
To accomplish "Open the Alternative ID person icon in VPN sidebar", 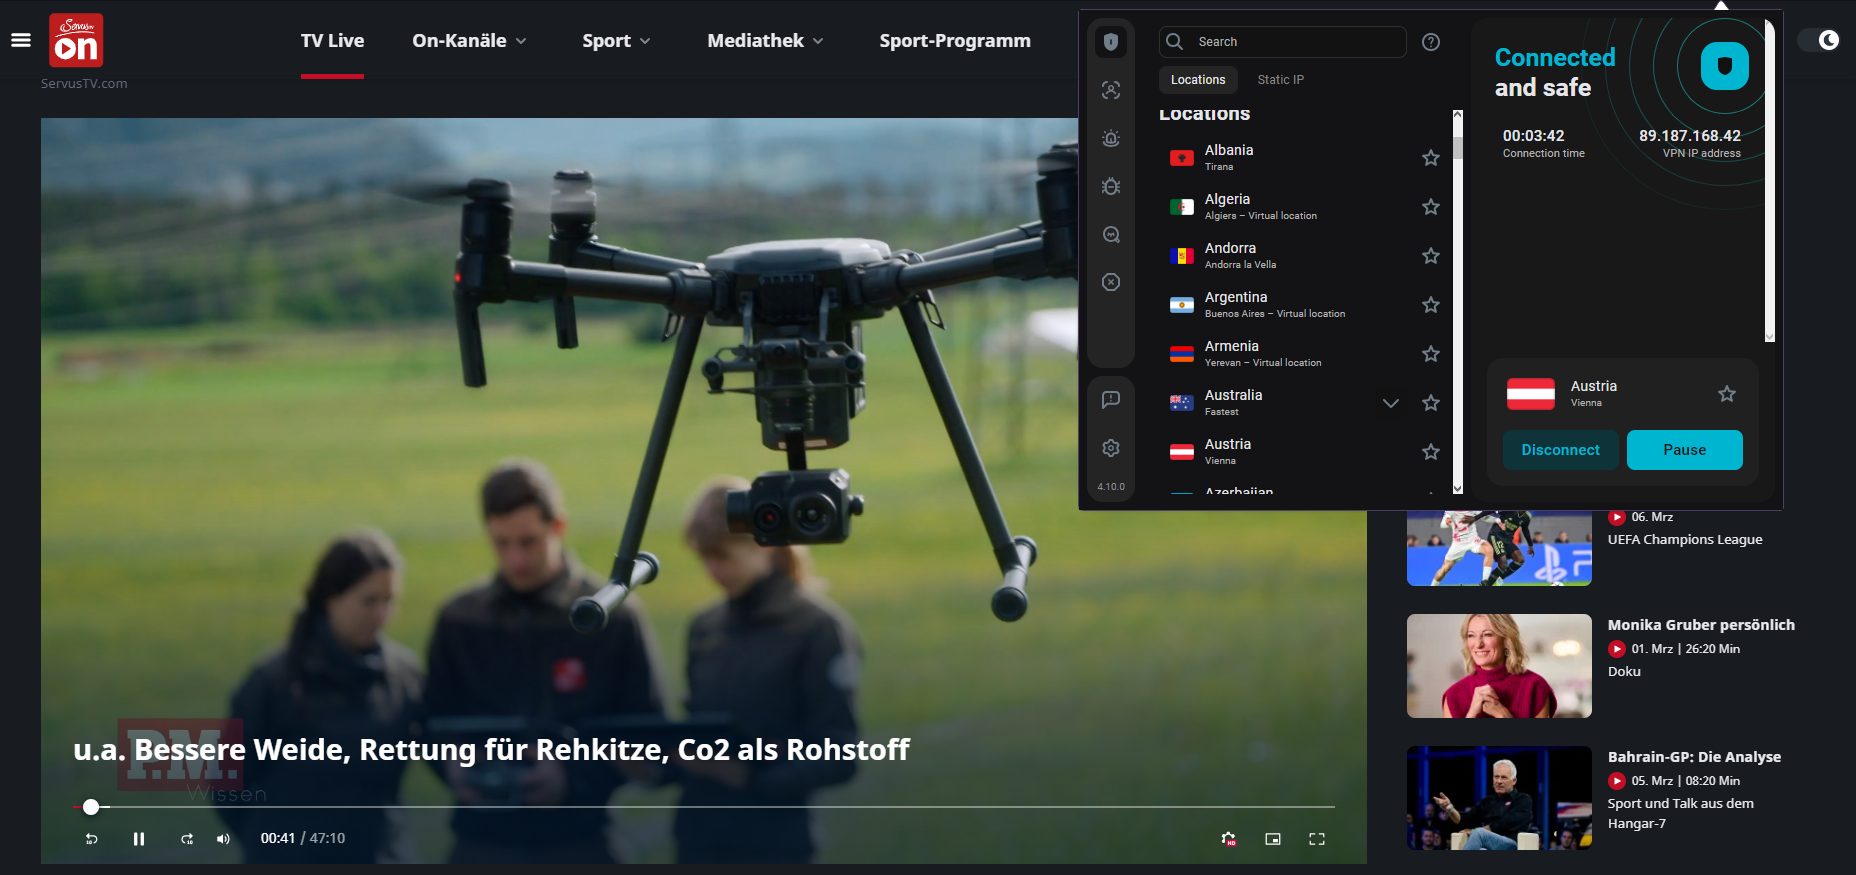I will [1111, 90].
